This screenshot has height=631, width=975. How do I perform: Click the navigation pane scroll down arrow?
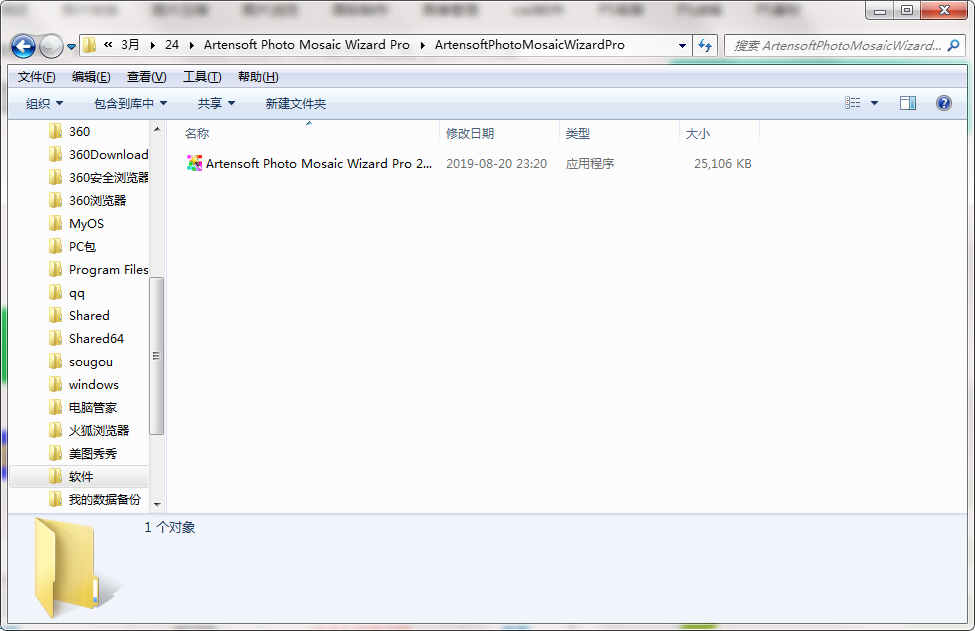coord(157,504)
